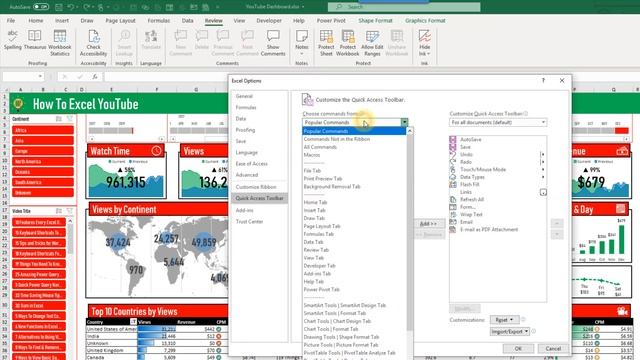Viewport: 640px width, 360px height.
Task: Open the Insert ribbon tab
Action: point(62,20)
